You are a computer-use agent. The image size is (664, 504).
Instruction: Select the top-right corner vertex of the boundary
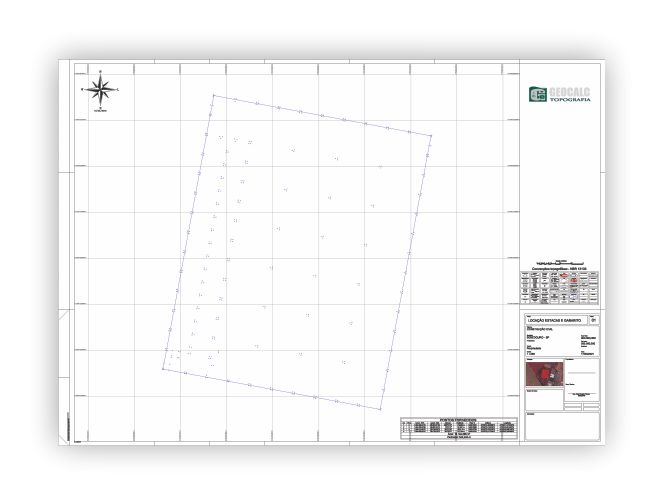click(432, 135)
